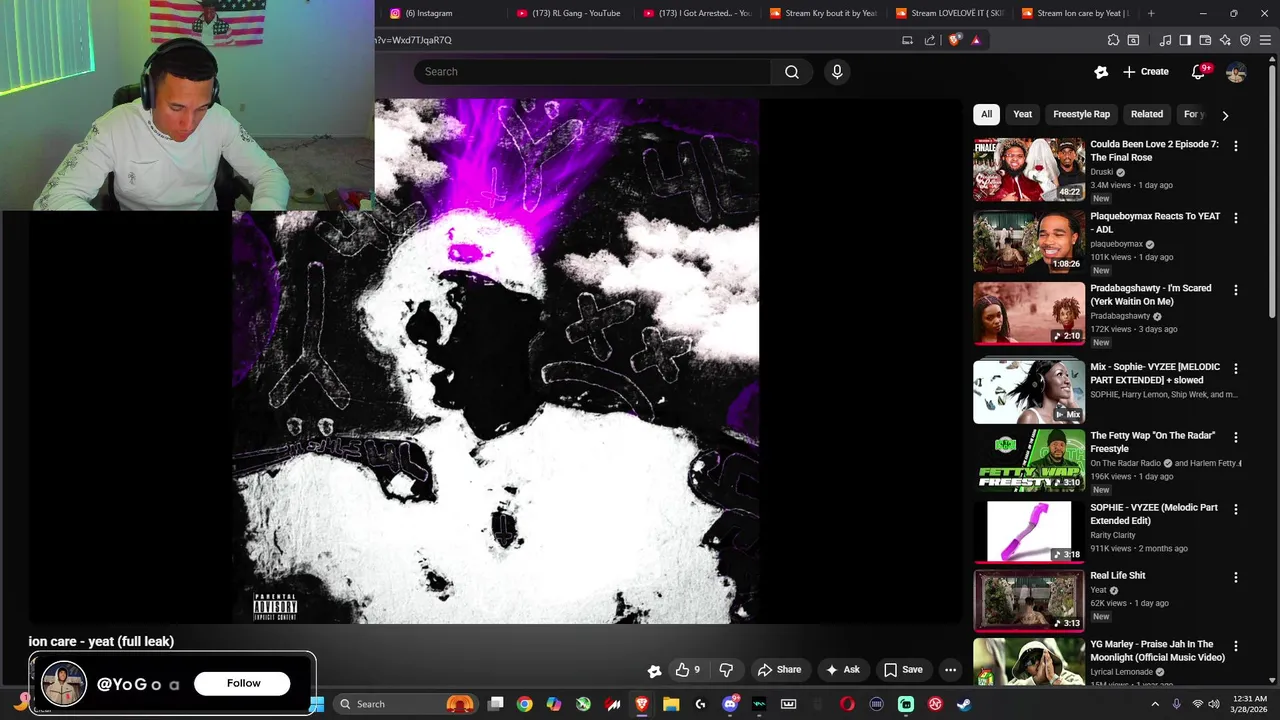Open the volume speaker icon in tray

1214,704
